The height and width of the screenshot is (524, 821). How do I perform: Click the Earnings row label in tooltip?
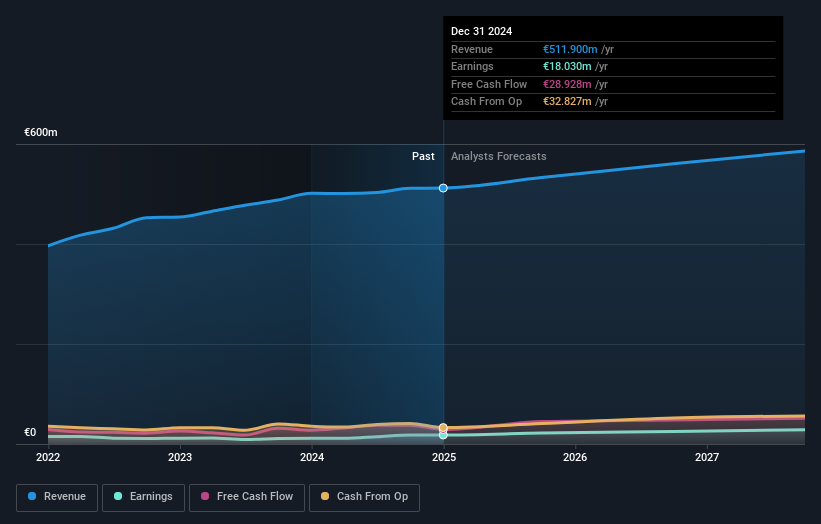click(x=472, y=66)
